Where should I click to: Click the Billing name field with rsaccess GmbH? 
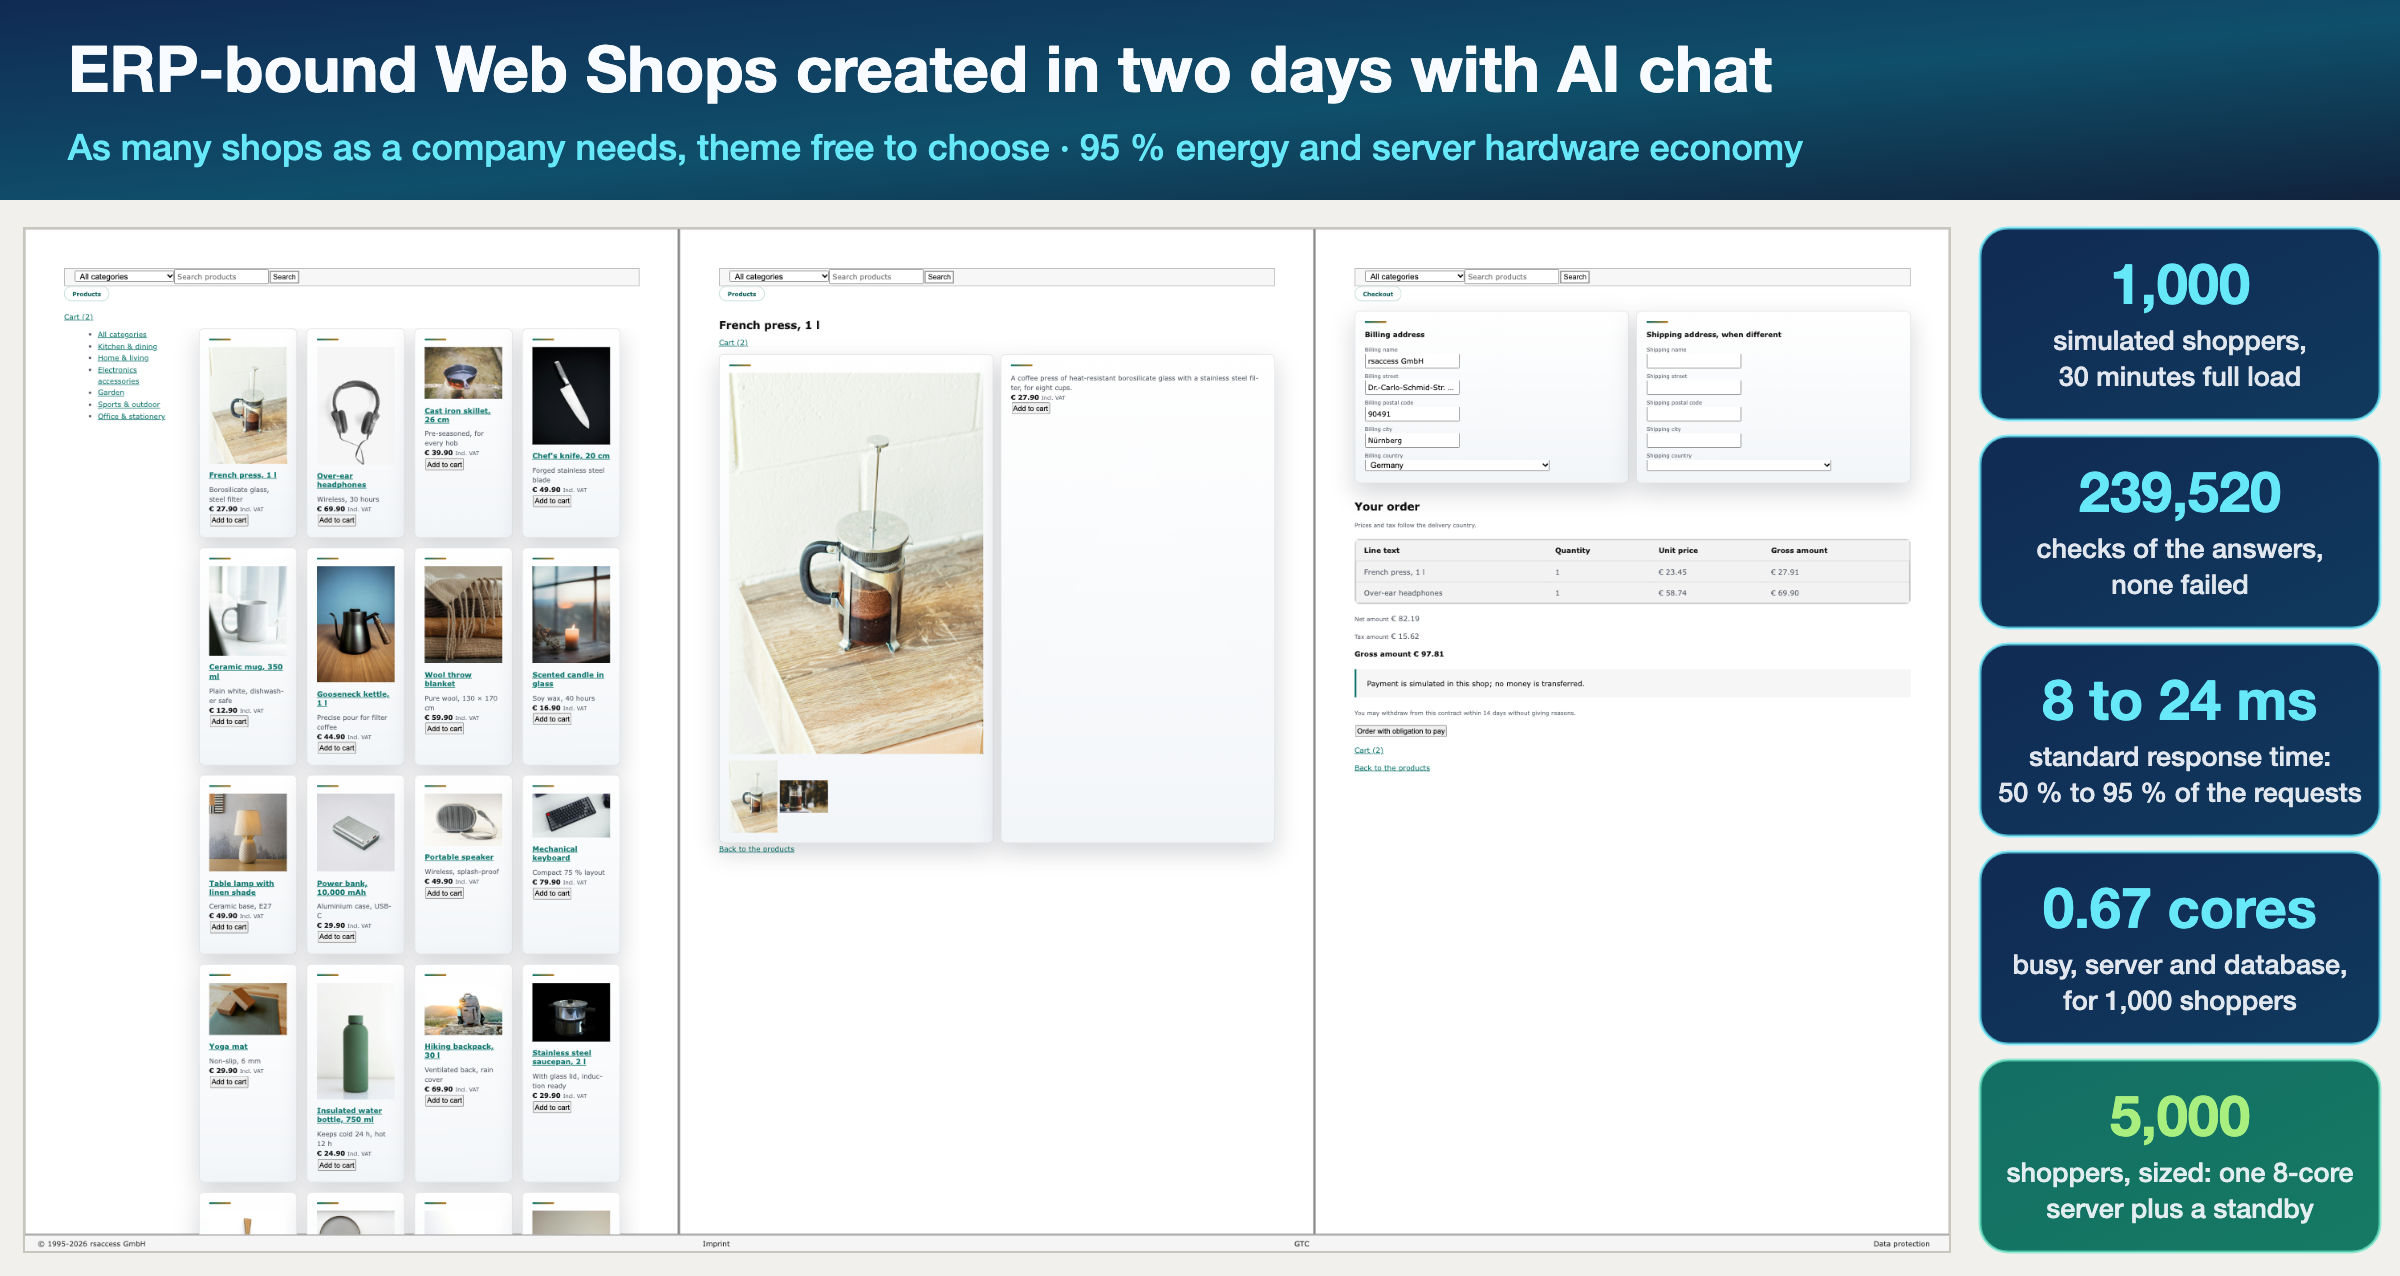(x=1412, y=361)
